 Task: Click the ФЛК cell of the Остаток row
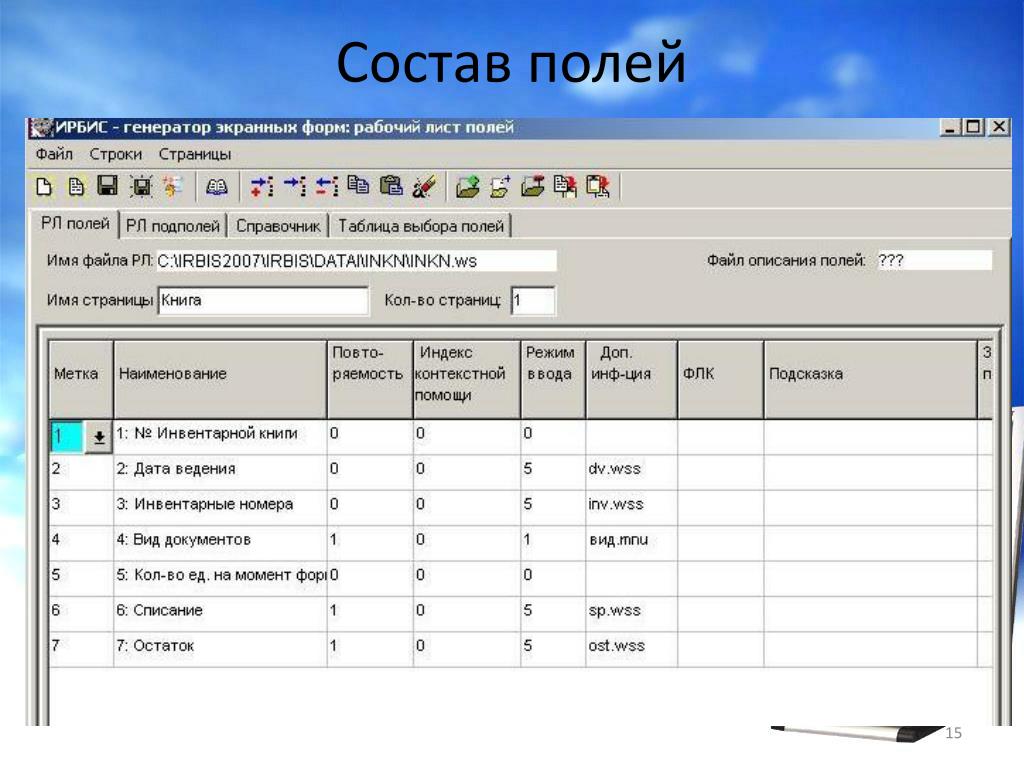click(720, 648)
